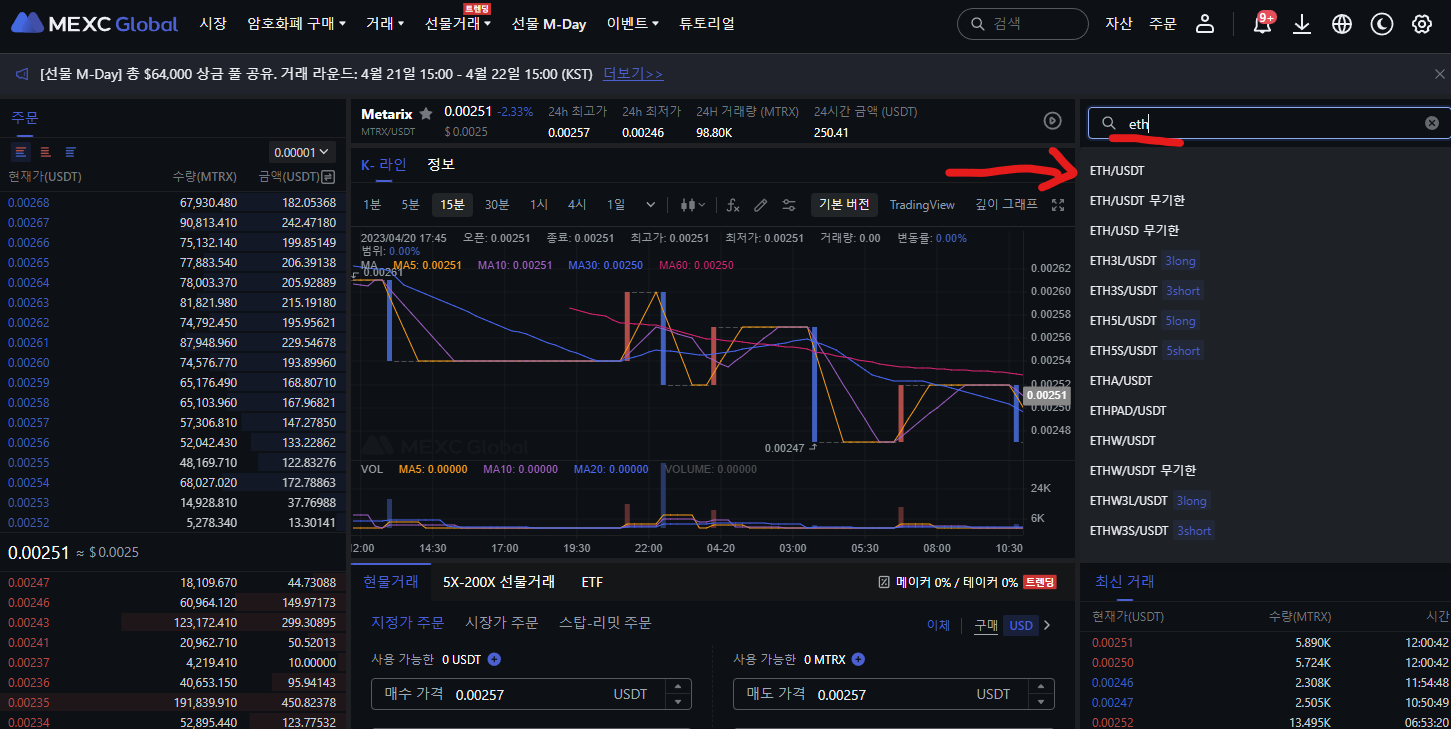The height and width of the screenshot is (729, 1451).
Task: Click the magnifier icon in pair search
Action: 1108,123
